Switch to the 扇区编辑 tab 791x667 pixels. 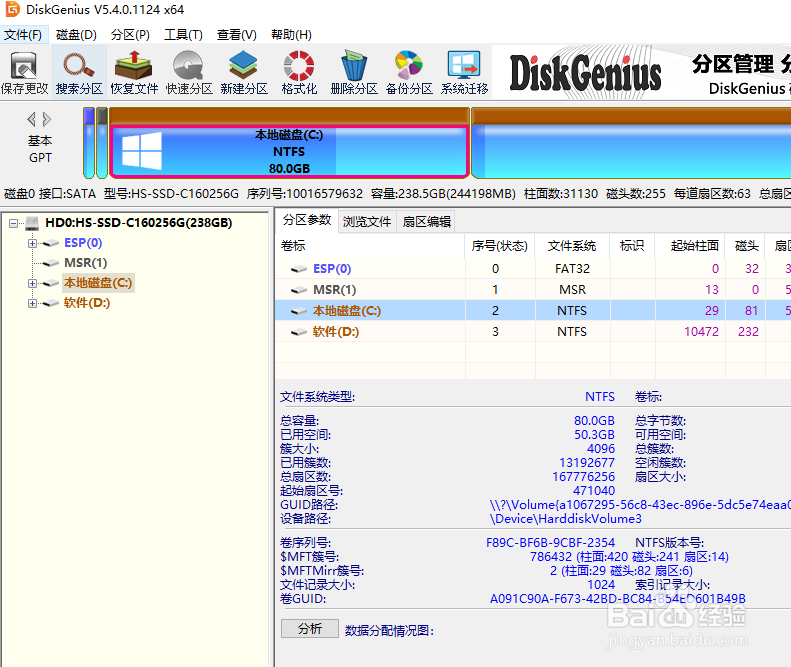tap(426, 221)
